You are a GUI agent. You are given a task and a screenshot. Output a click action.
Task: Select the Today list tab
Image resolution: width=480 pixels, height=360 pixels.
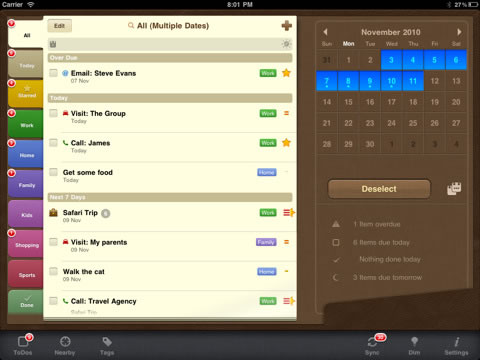point(26,64)
